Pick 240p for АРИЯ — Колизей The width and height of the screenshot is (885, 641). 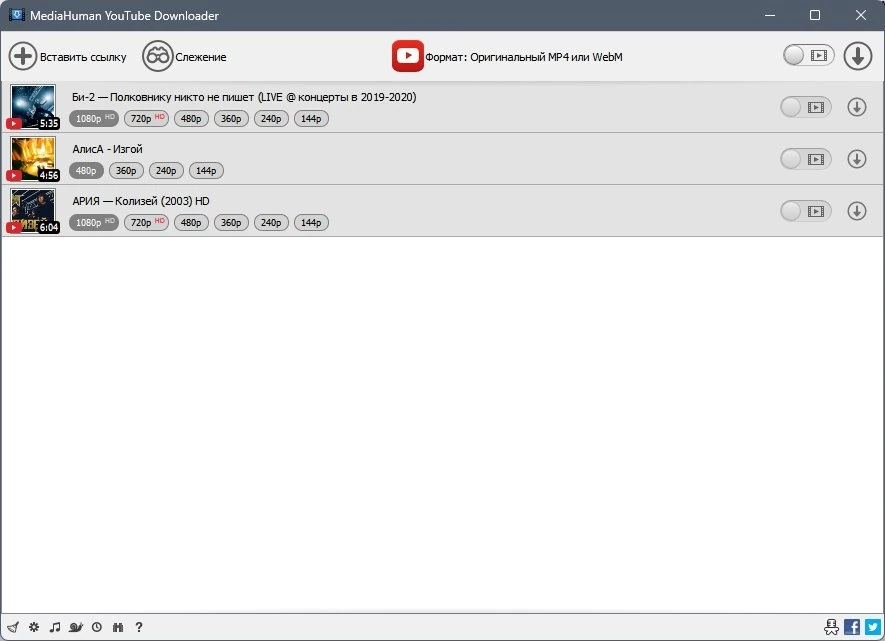[x=271, y=222]
